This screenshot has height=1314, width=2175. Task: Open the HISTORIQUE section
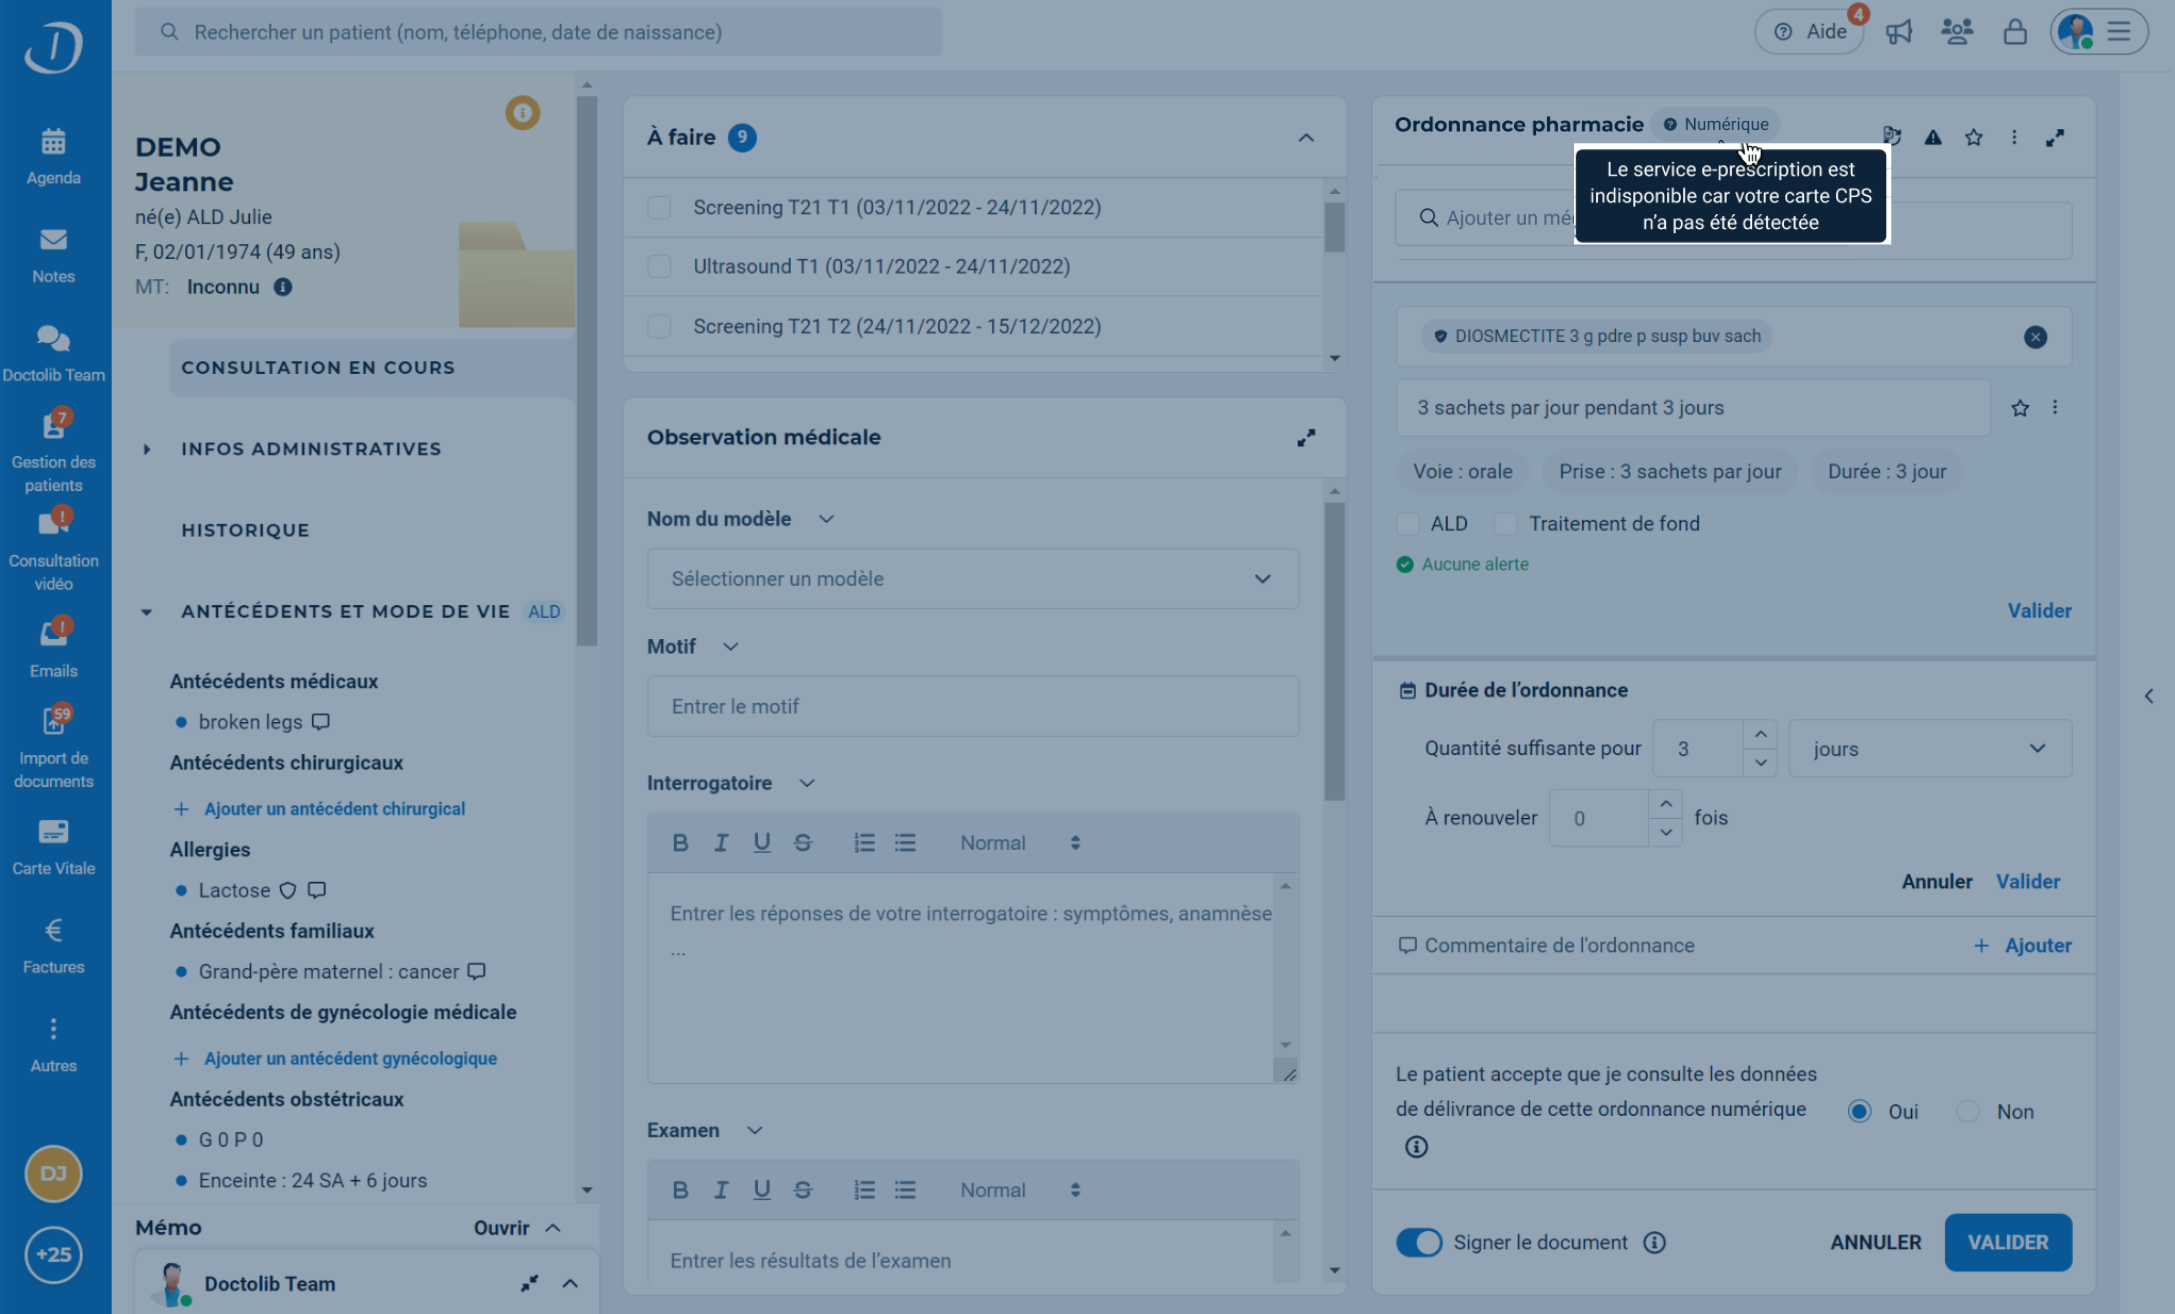pyautogui.click(x=245, y=530)
